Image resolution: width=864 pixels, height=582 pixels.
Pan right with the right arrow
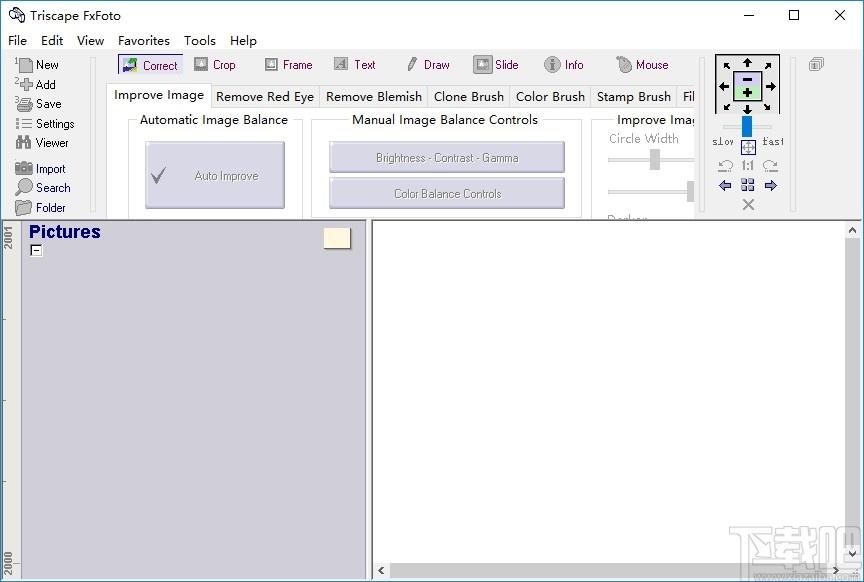click(x=771, y=86)
